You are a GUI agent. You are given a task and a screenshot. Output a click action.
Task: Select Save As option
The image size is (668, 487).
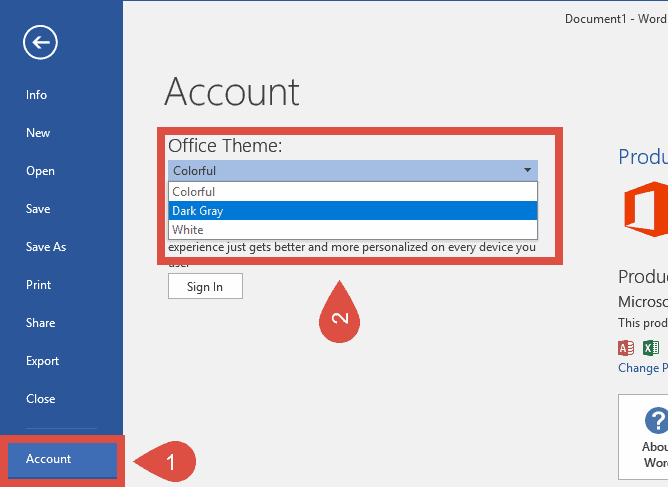pos(46,247)
